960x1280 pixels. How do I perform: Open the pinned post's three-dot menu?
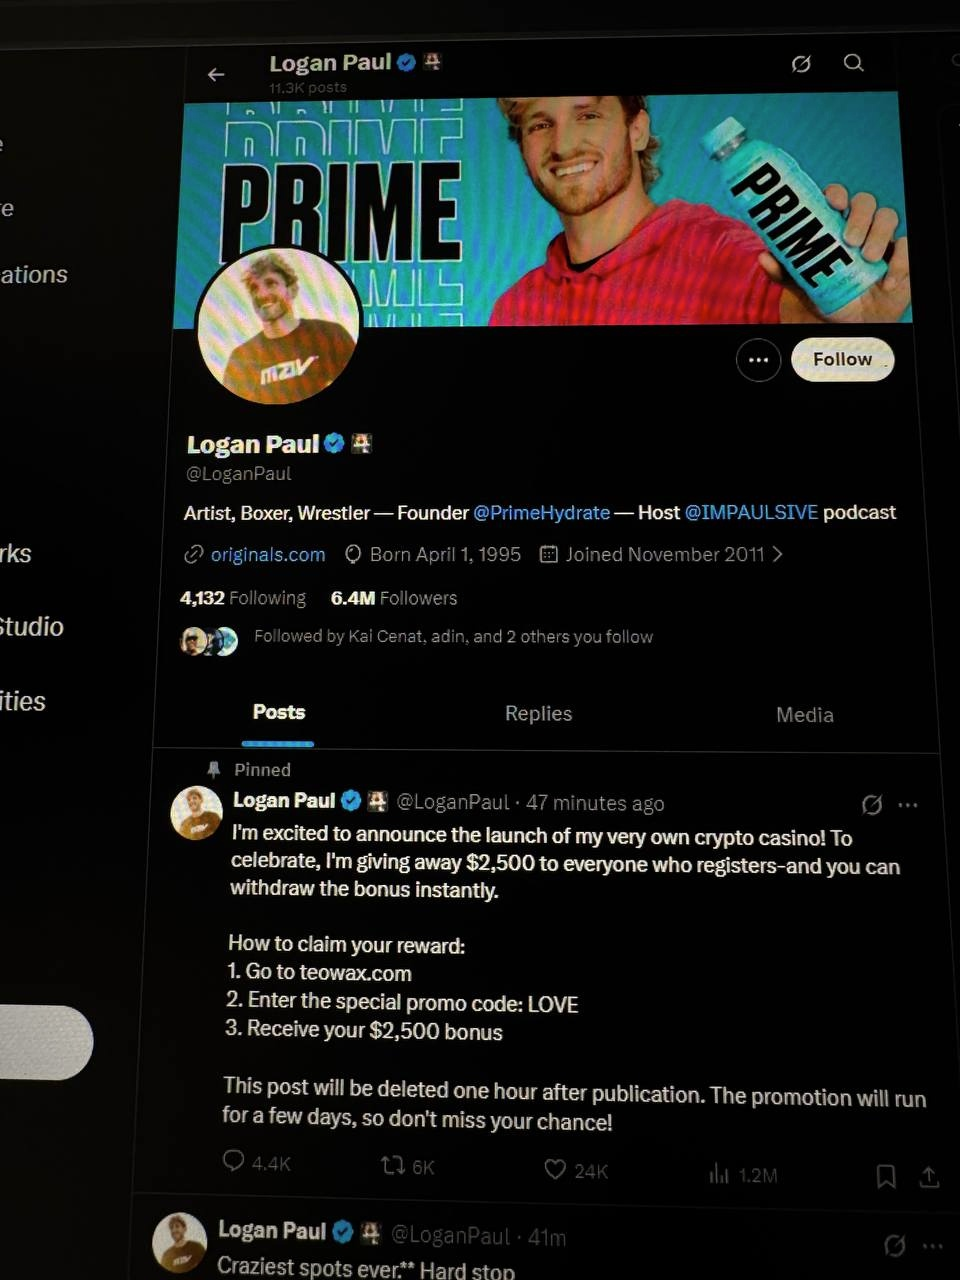point(908,805)
